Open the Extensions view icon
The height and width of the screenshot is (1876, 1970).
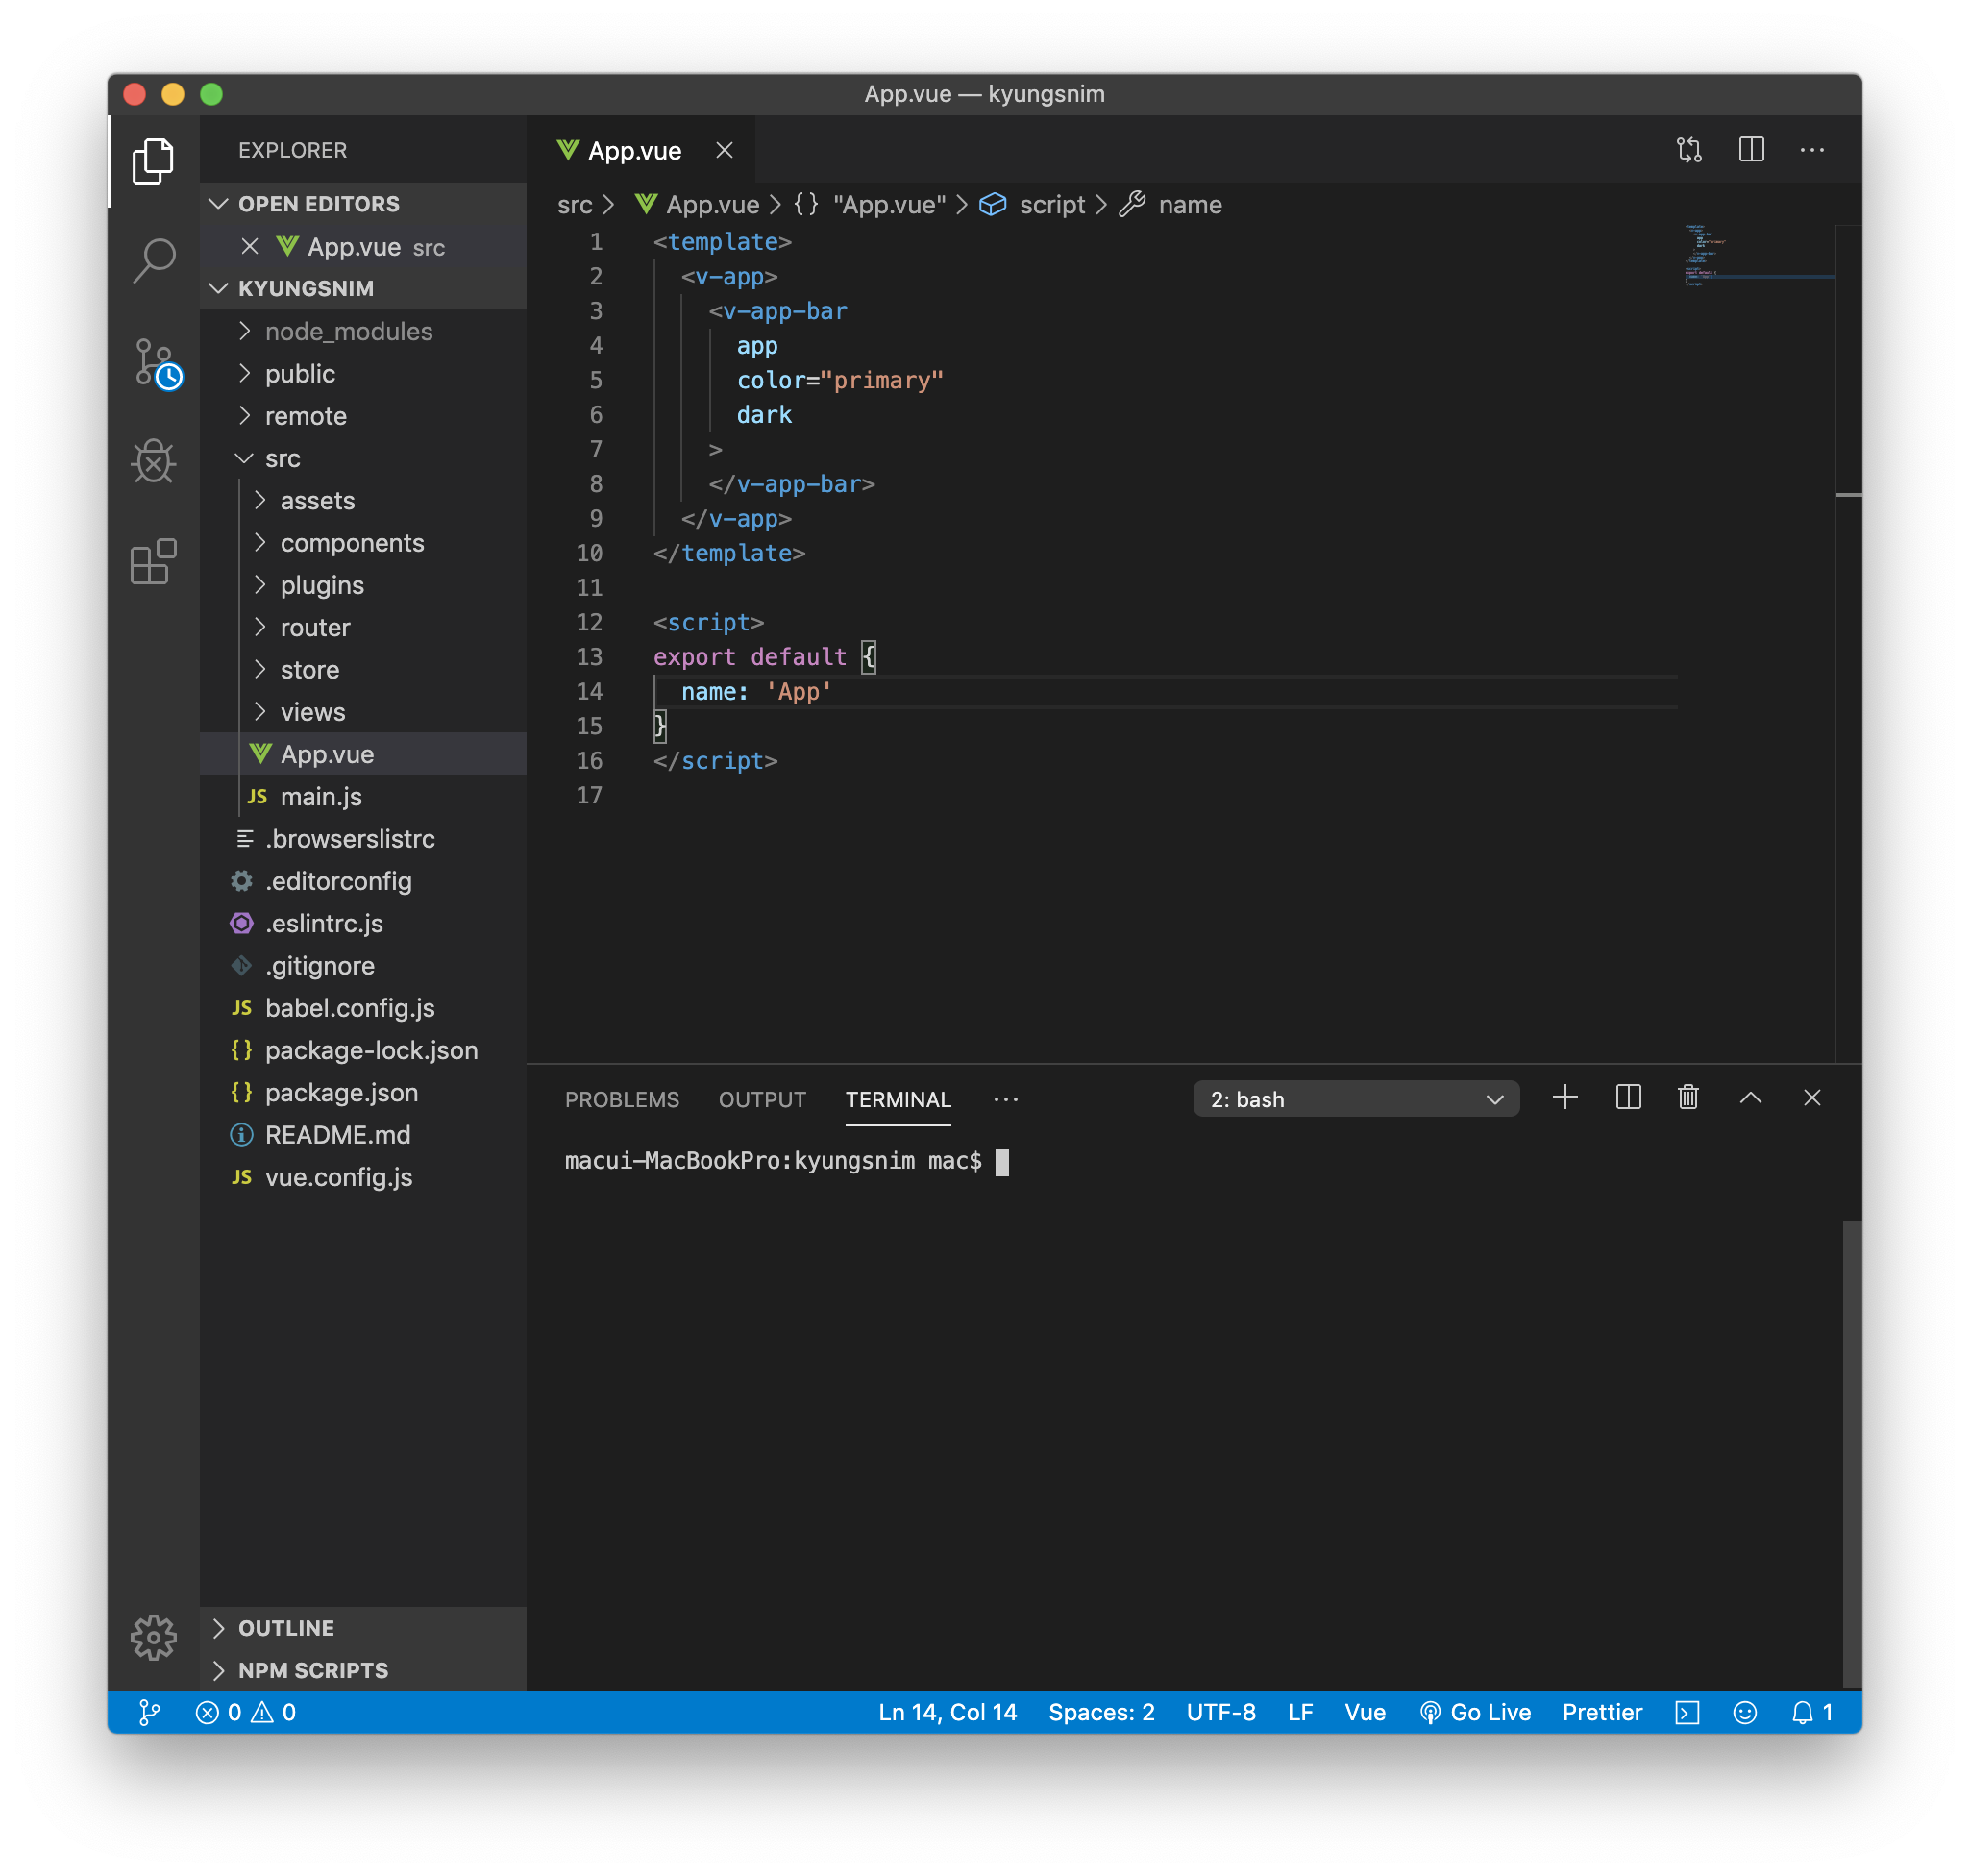point(153,561)
